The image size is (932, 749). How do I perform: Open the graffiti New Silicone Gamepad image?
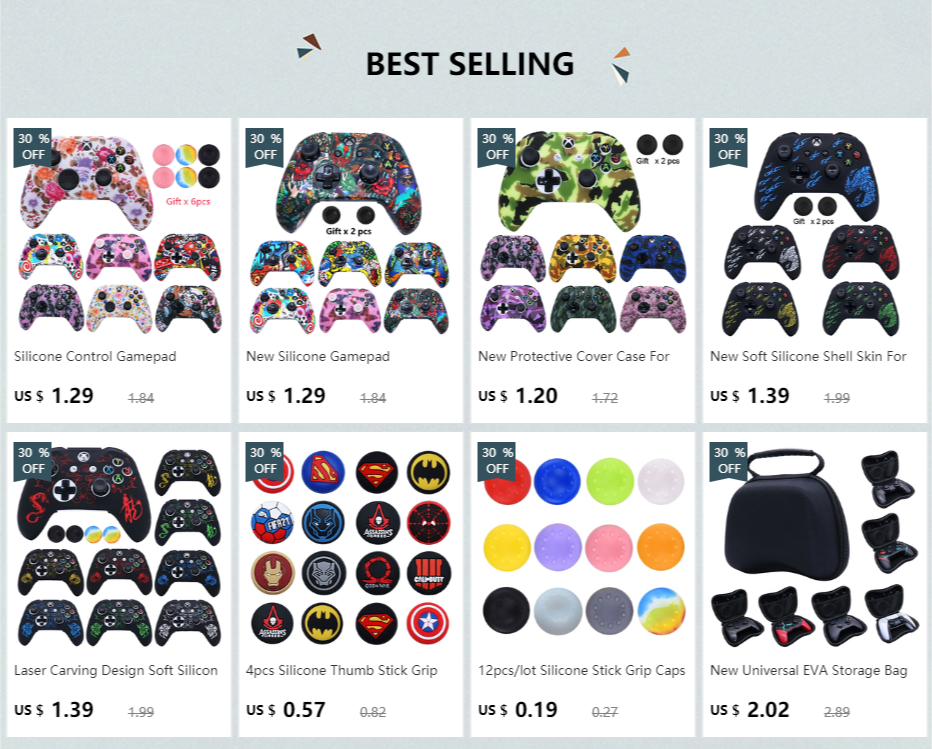[x=351, y=231]
